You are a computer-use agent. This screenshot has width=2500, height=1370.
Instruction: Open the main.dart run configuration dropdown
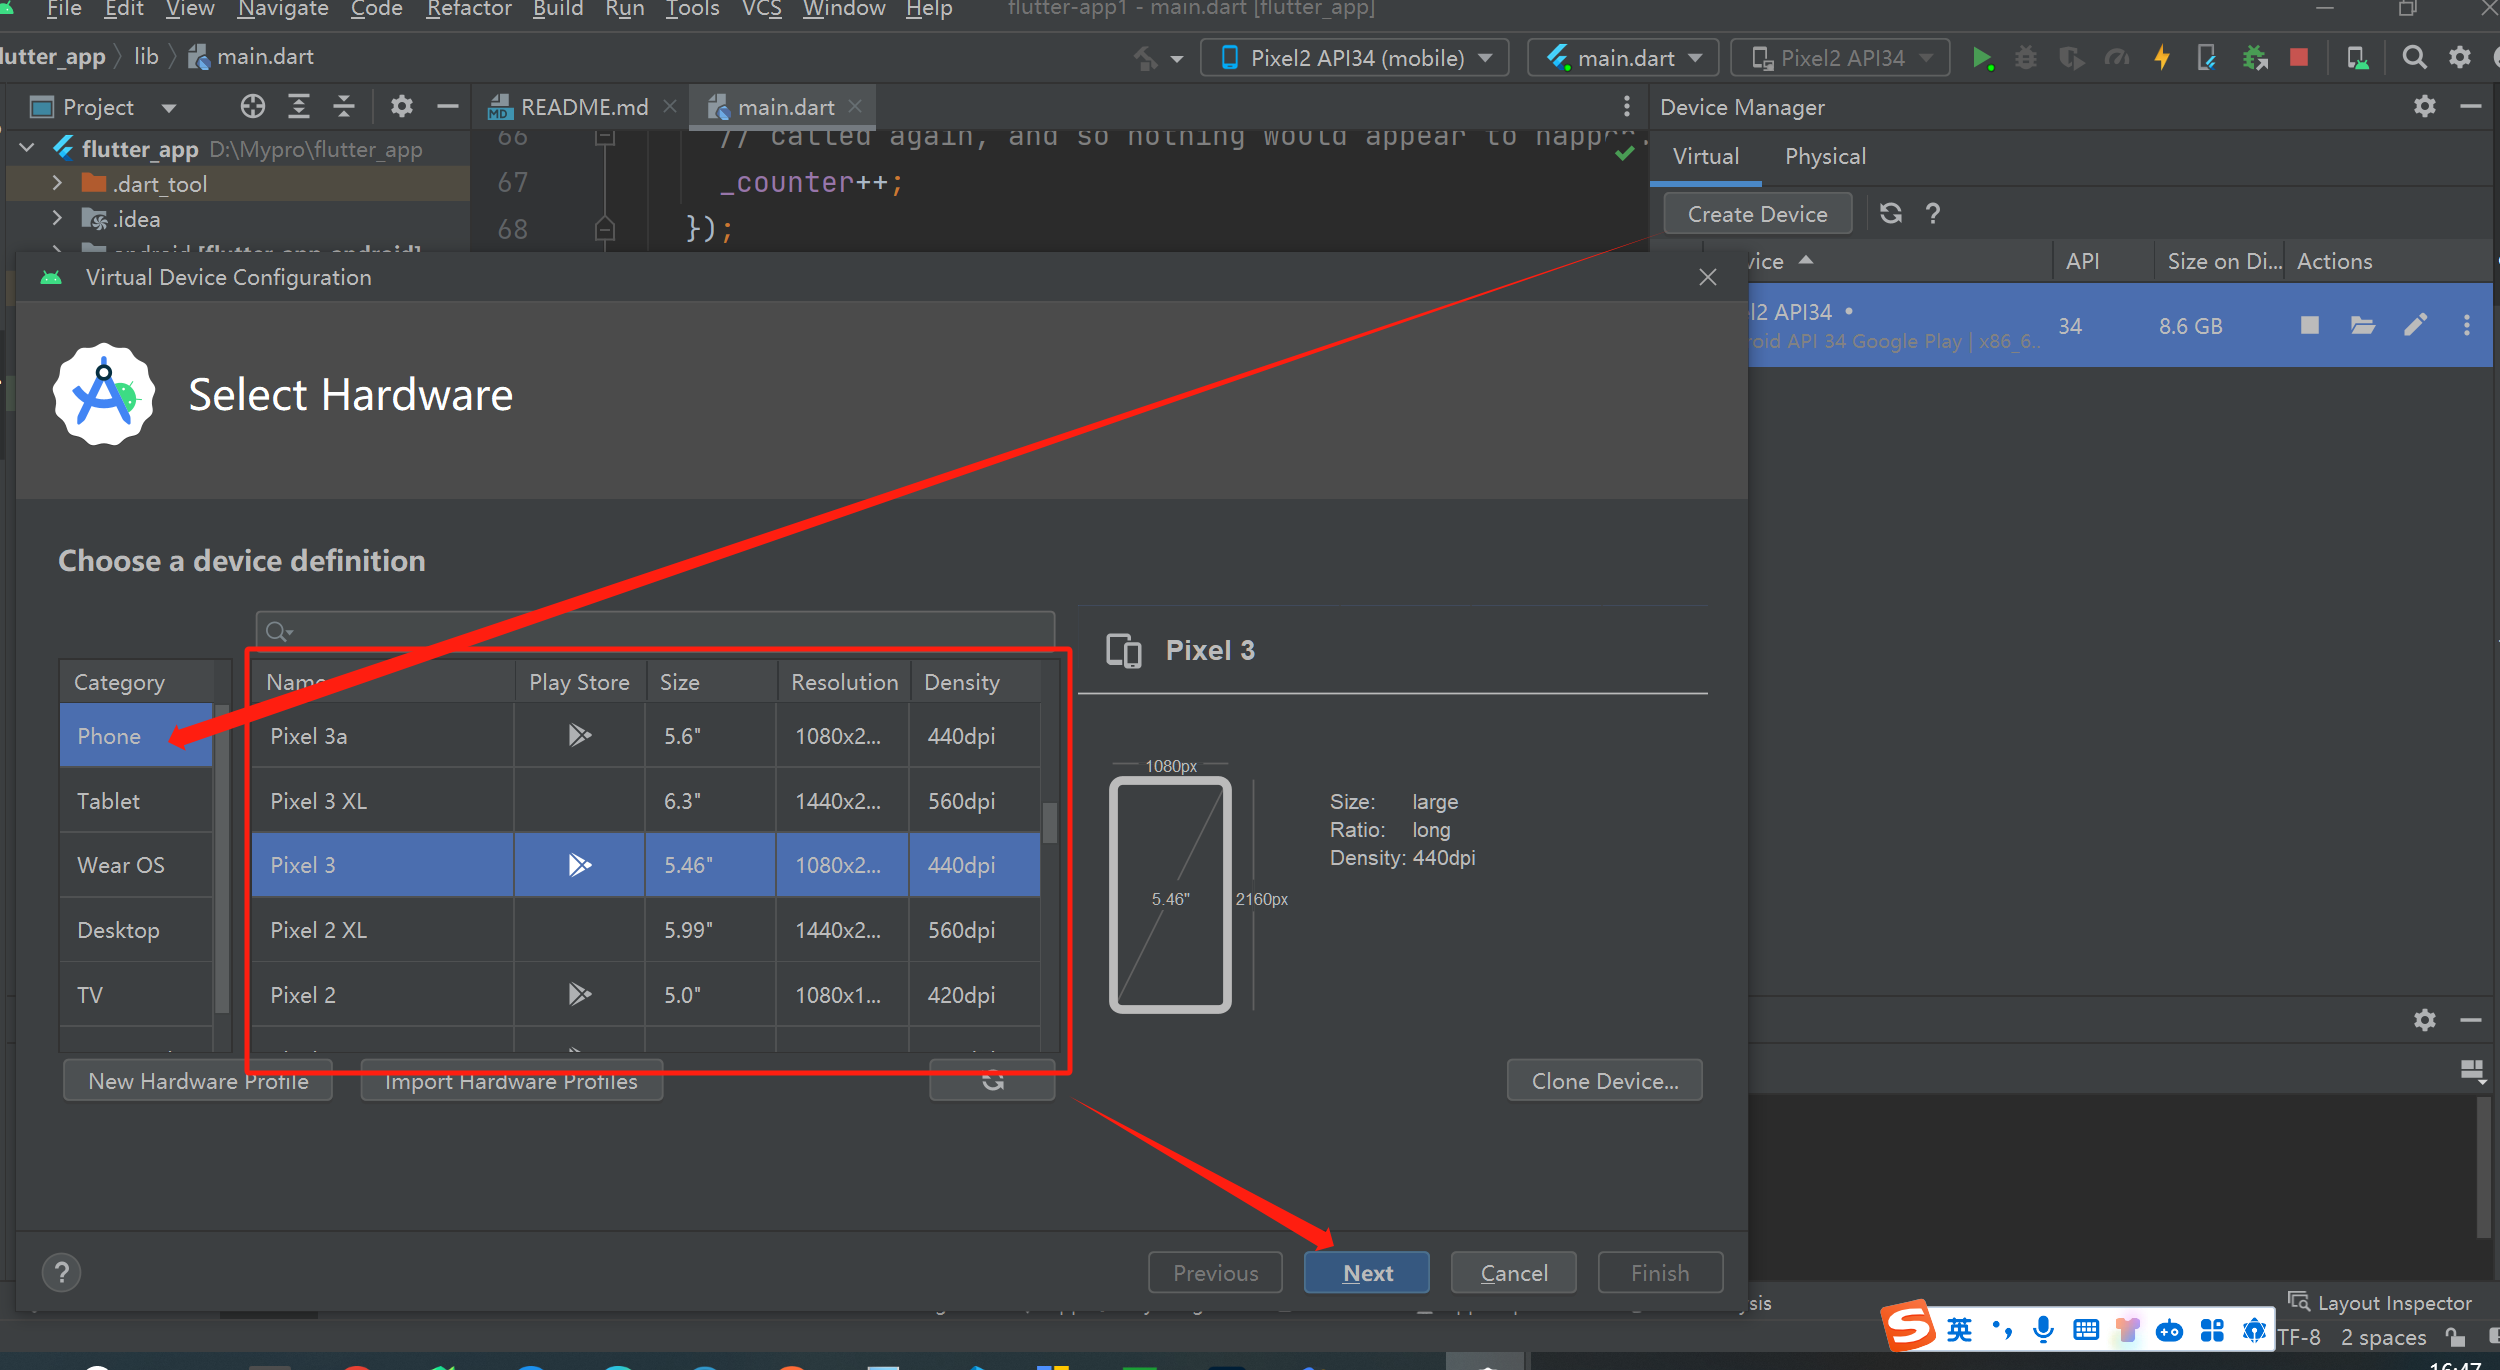coord(1622,57)
